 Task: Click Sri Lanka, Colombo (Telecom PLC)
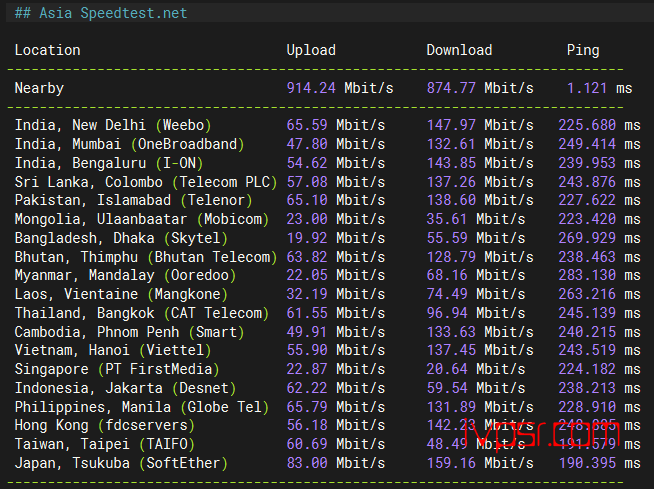click(146, 182)
